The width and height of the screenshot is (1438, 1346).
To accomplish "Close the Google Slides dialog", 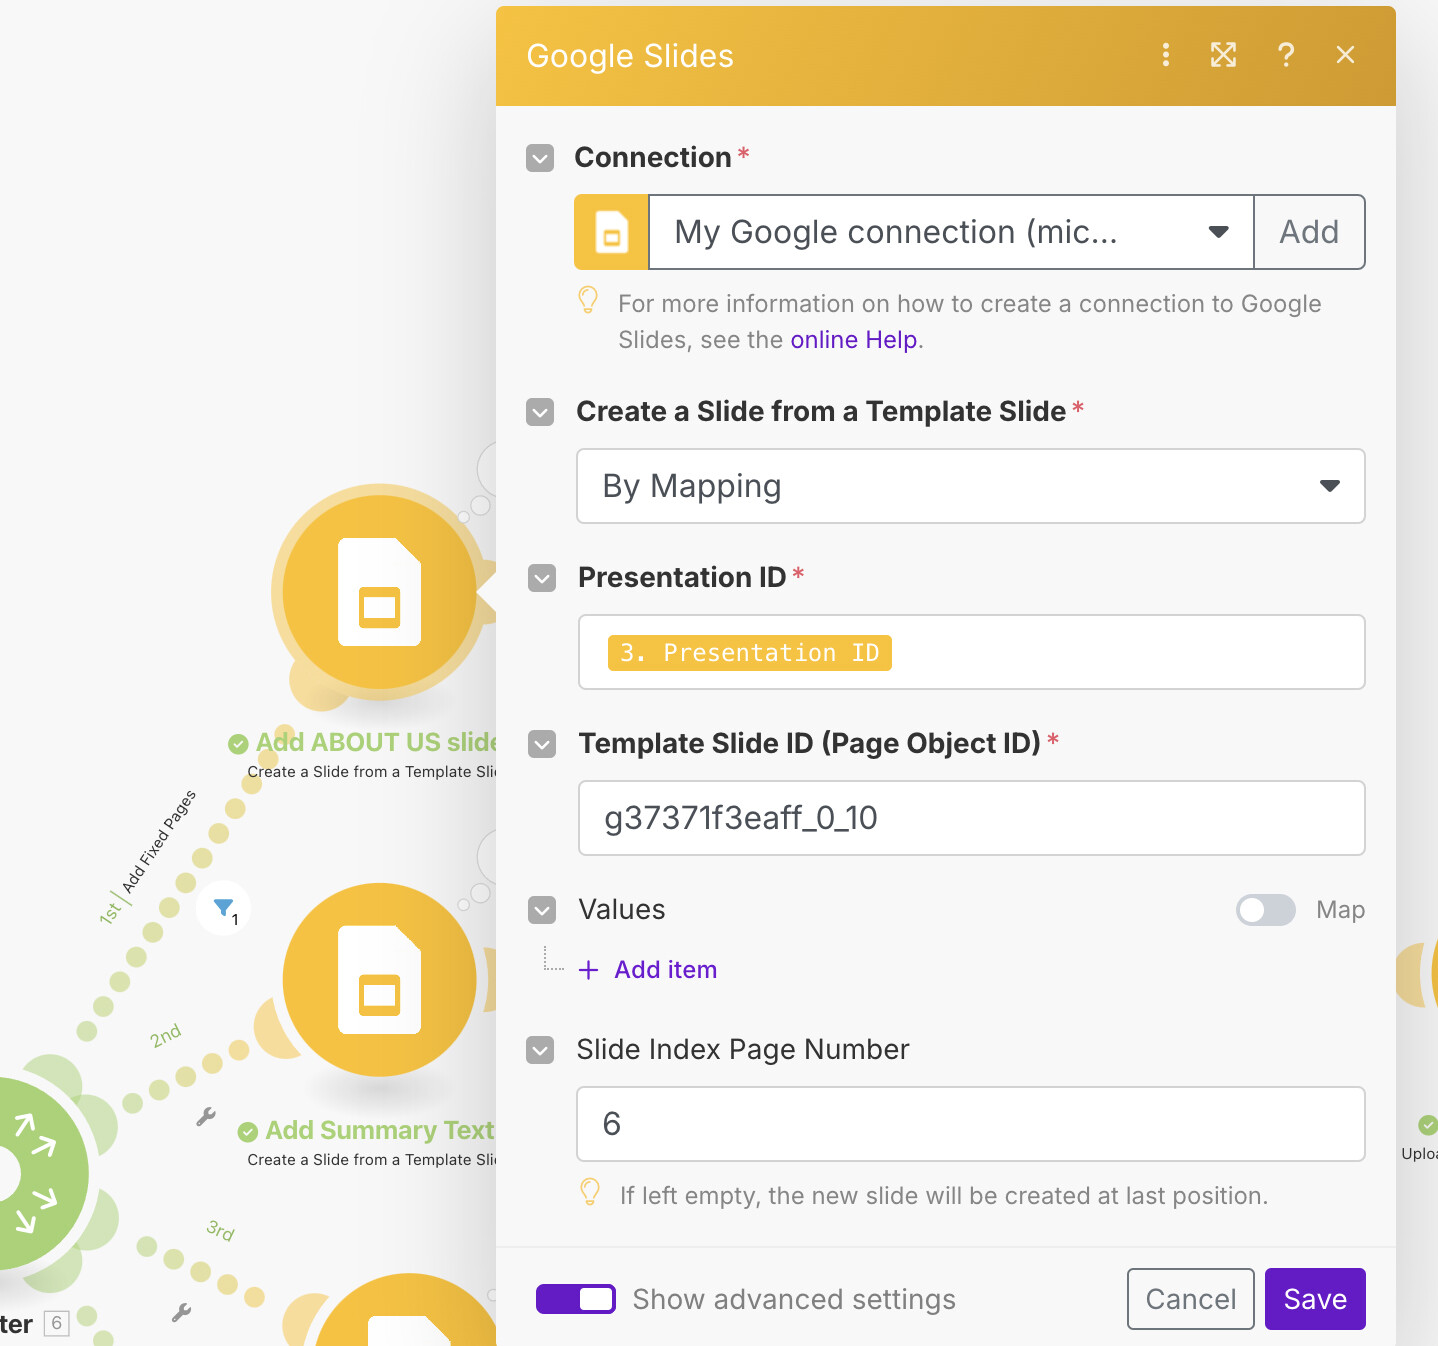I will click(1345, 55).
